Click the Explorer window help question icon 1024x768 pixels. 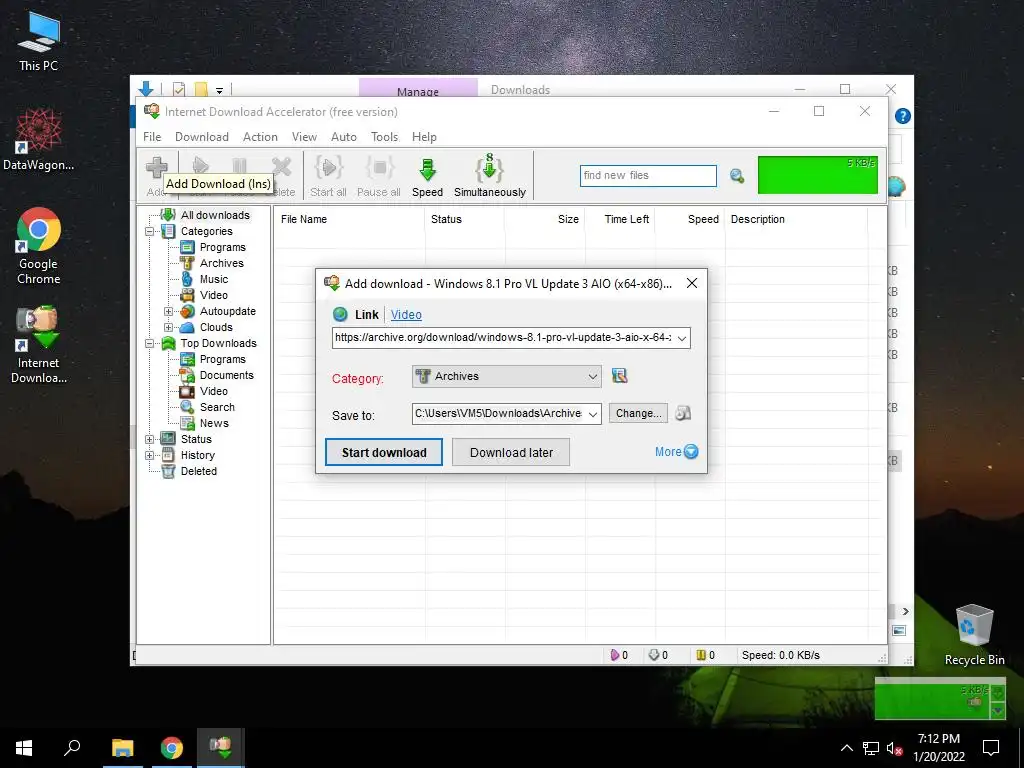903,116
